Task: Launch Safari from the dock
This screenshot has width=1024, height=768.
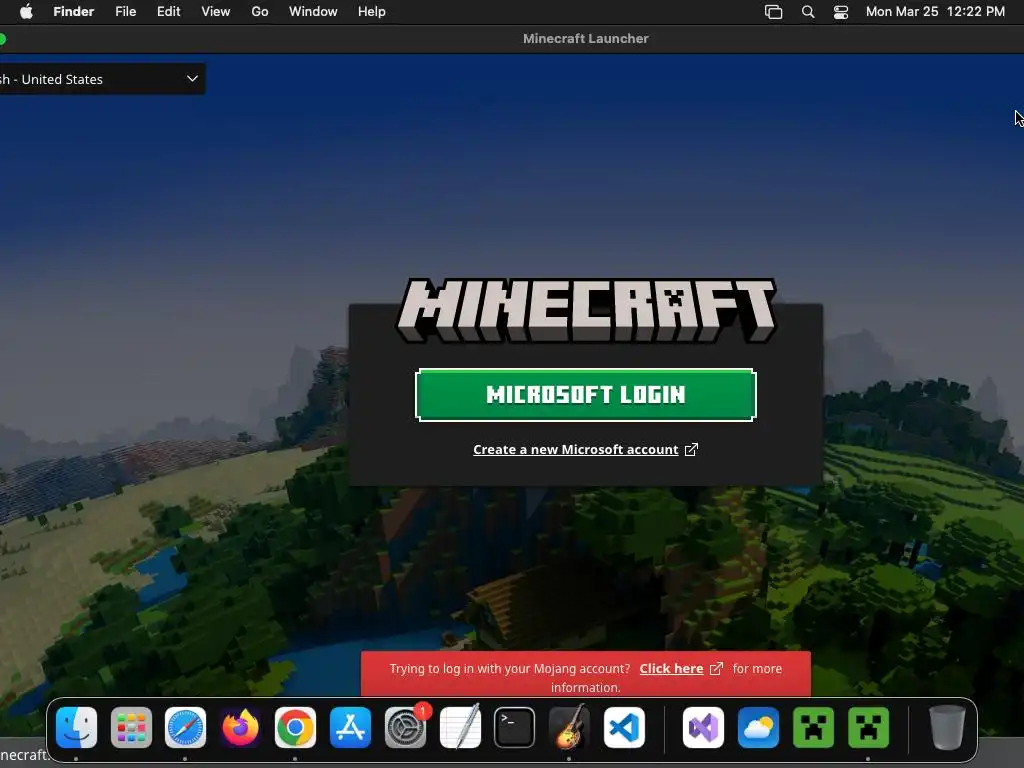Action: pos(185,728)
